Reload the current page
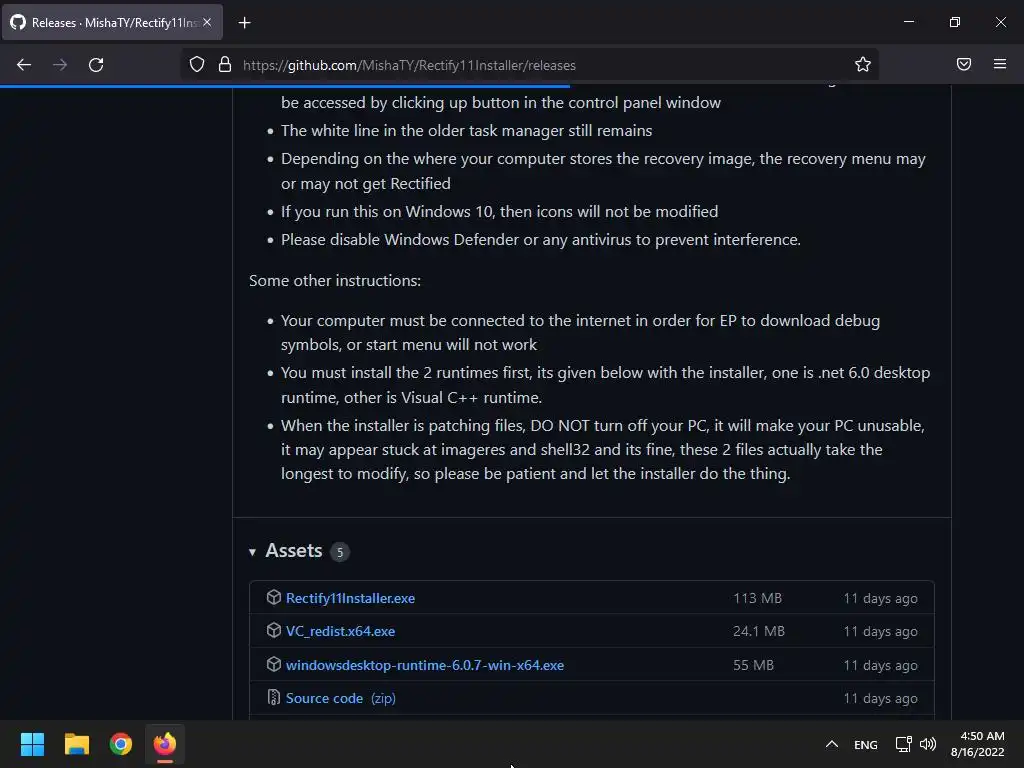This screenshot has width=1024, height=768. pos(96,65)
